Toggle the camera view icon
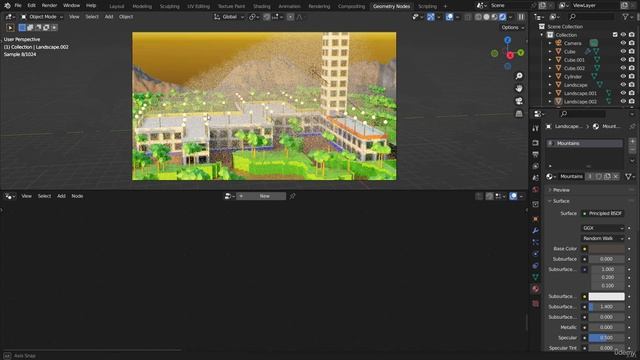The width and height of the screenshot is (640, 360). (519, 101)
